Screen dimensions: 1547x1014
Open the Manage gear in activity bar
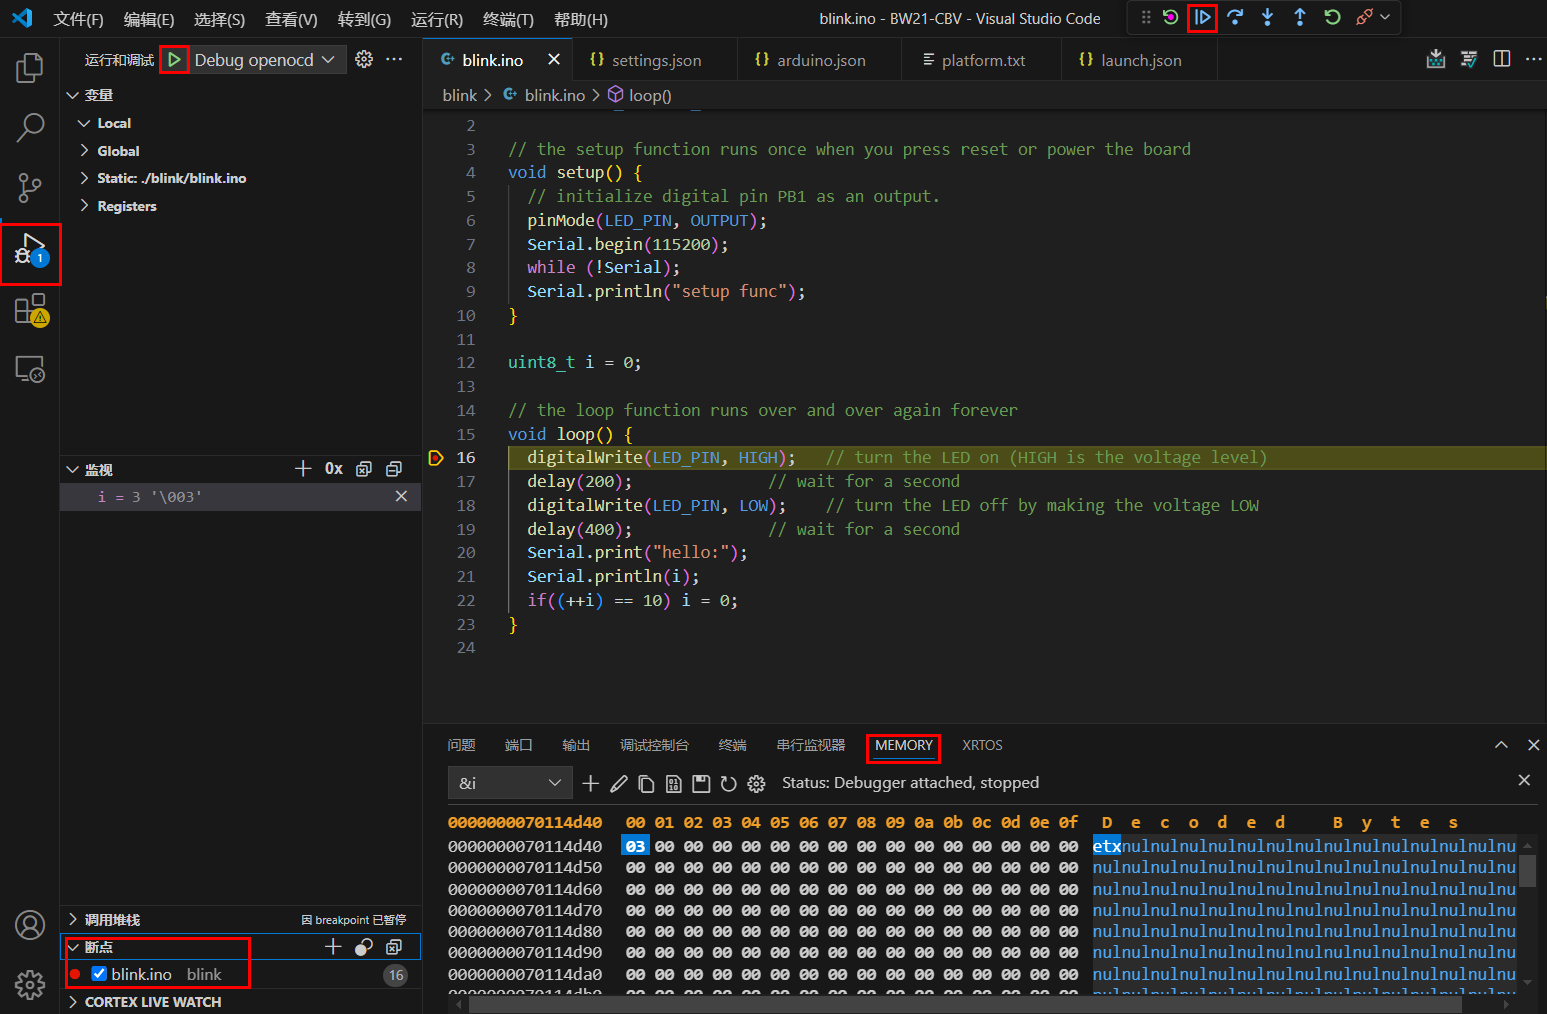[30, 985]
